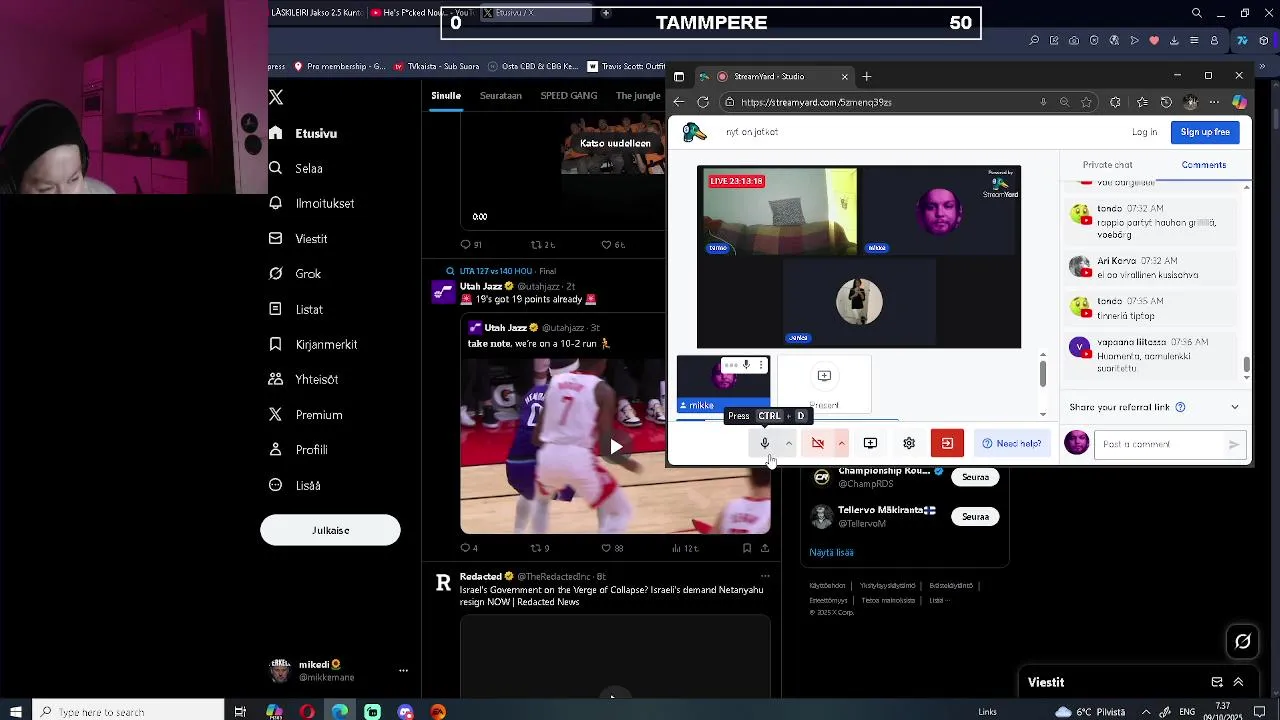The image size is (1280, 720).
Task: Switch to Comments tab in StreamYard
Action: (1203, 165)
